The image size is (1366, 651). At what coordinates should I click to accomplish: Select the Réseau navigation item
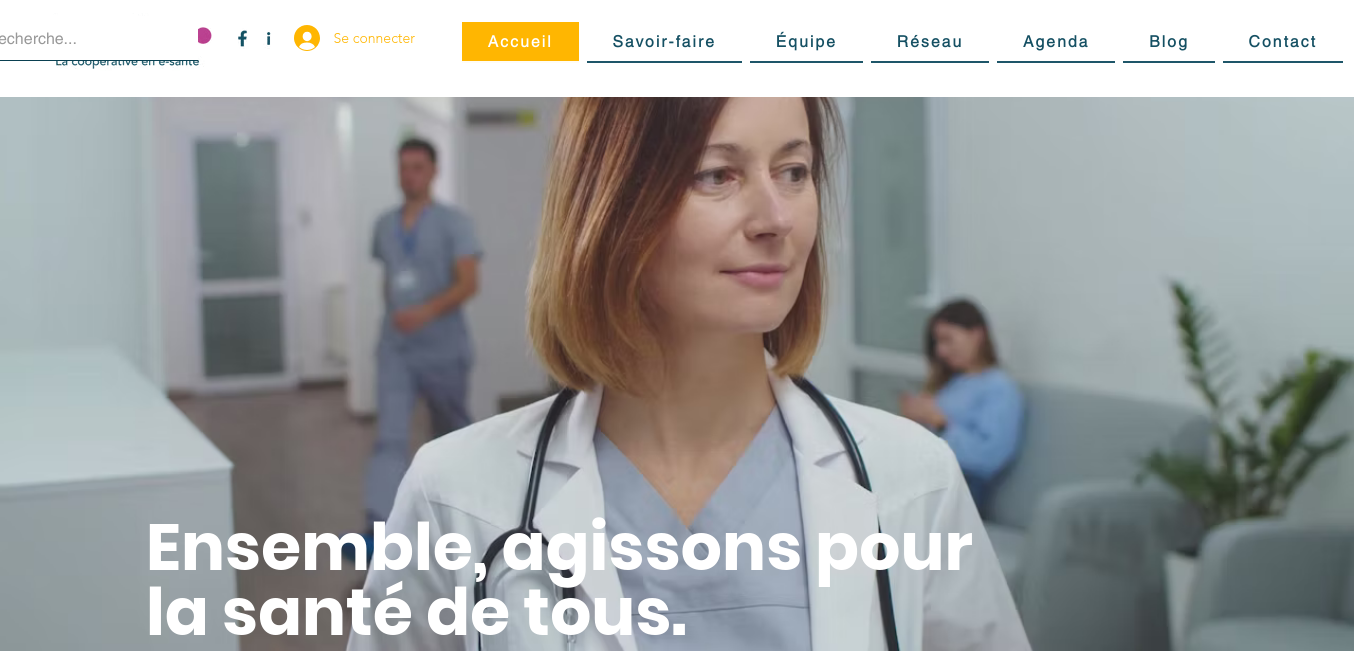point(930,41)
